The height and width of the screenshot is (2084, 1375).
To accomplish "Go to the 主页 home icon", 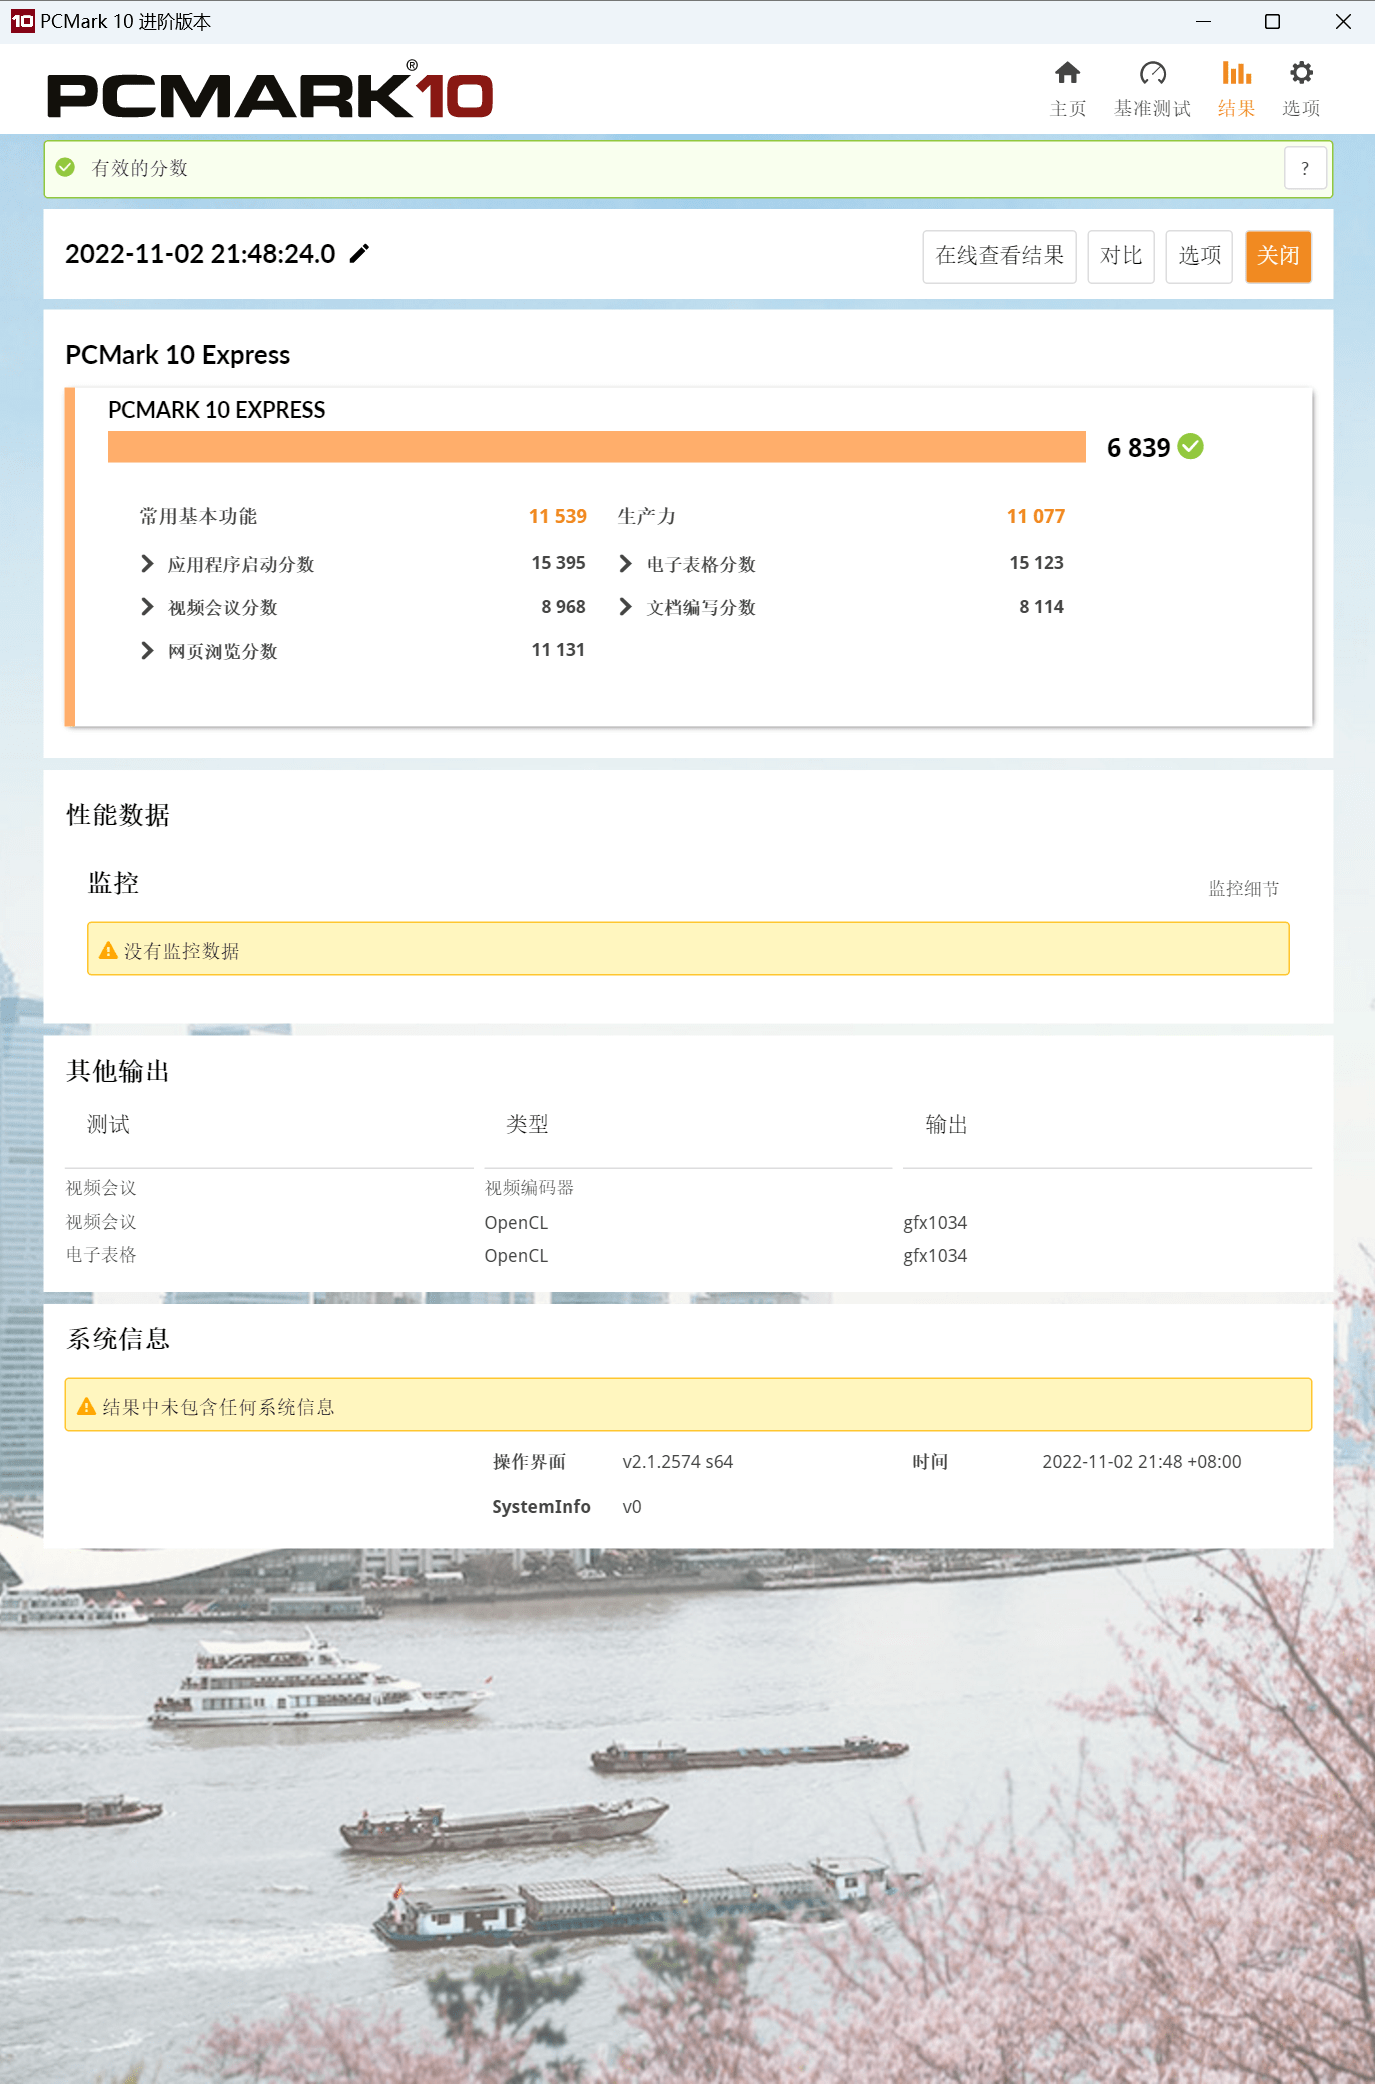I will [x=1067, y=74].
